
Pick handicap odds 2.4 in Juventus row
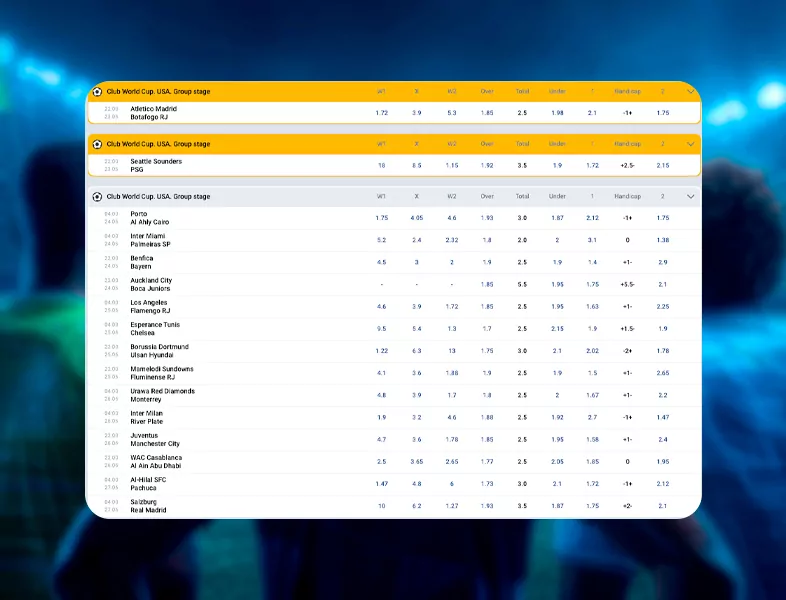point(663,440)
